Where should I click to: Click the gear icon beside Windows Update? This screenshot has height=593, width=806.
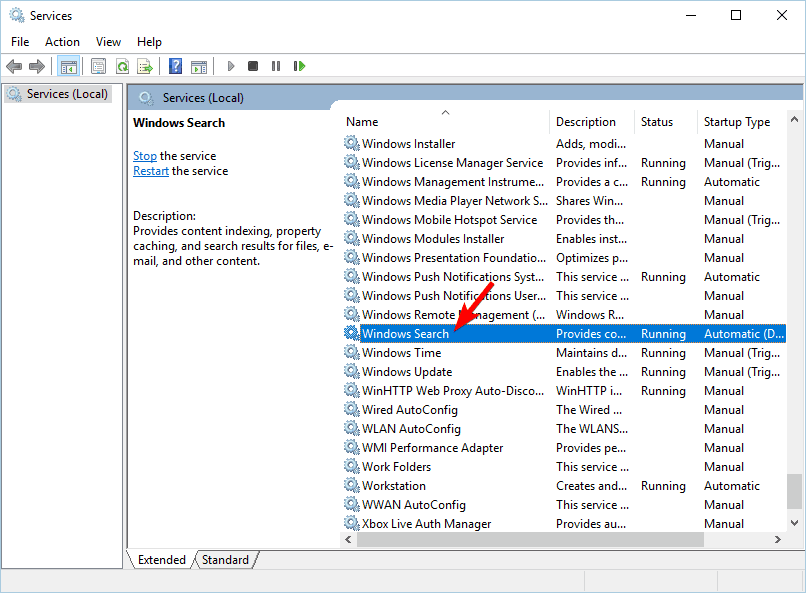tap(352, 371)
